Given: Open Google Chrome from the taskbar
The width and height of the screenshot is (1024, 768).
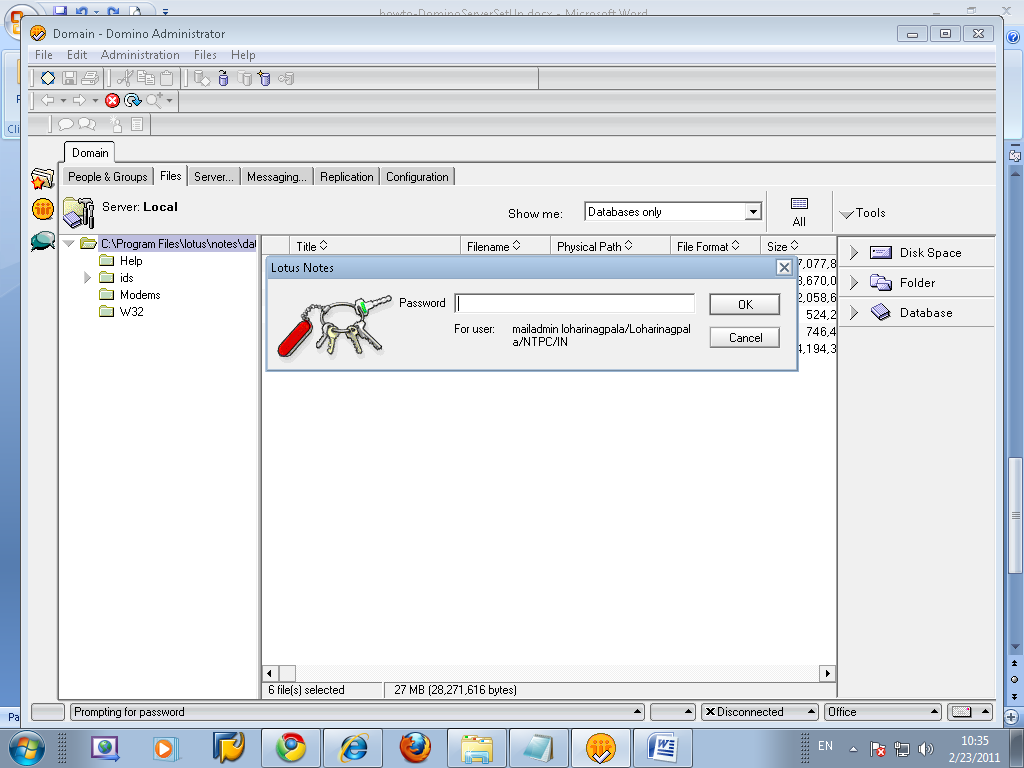Looking at the screenshot, I should [291, 748].
